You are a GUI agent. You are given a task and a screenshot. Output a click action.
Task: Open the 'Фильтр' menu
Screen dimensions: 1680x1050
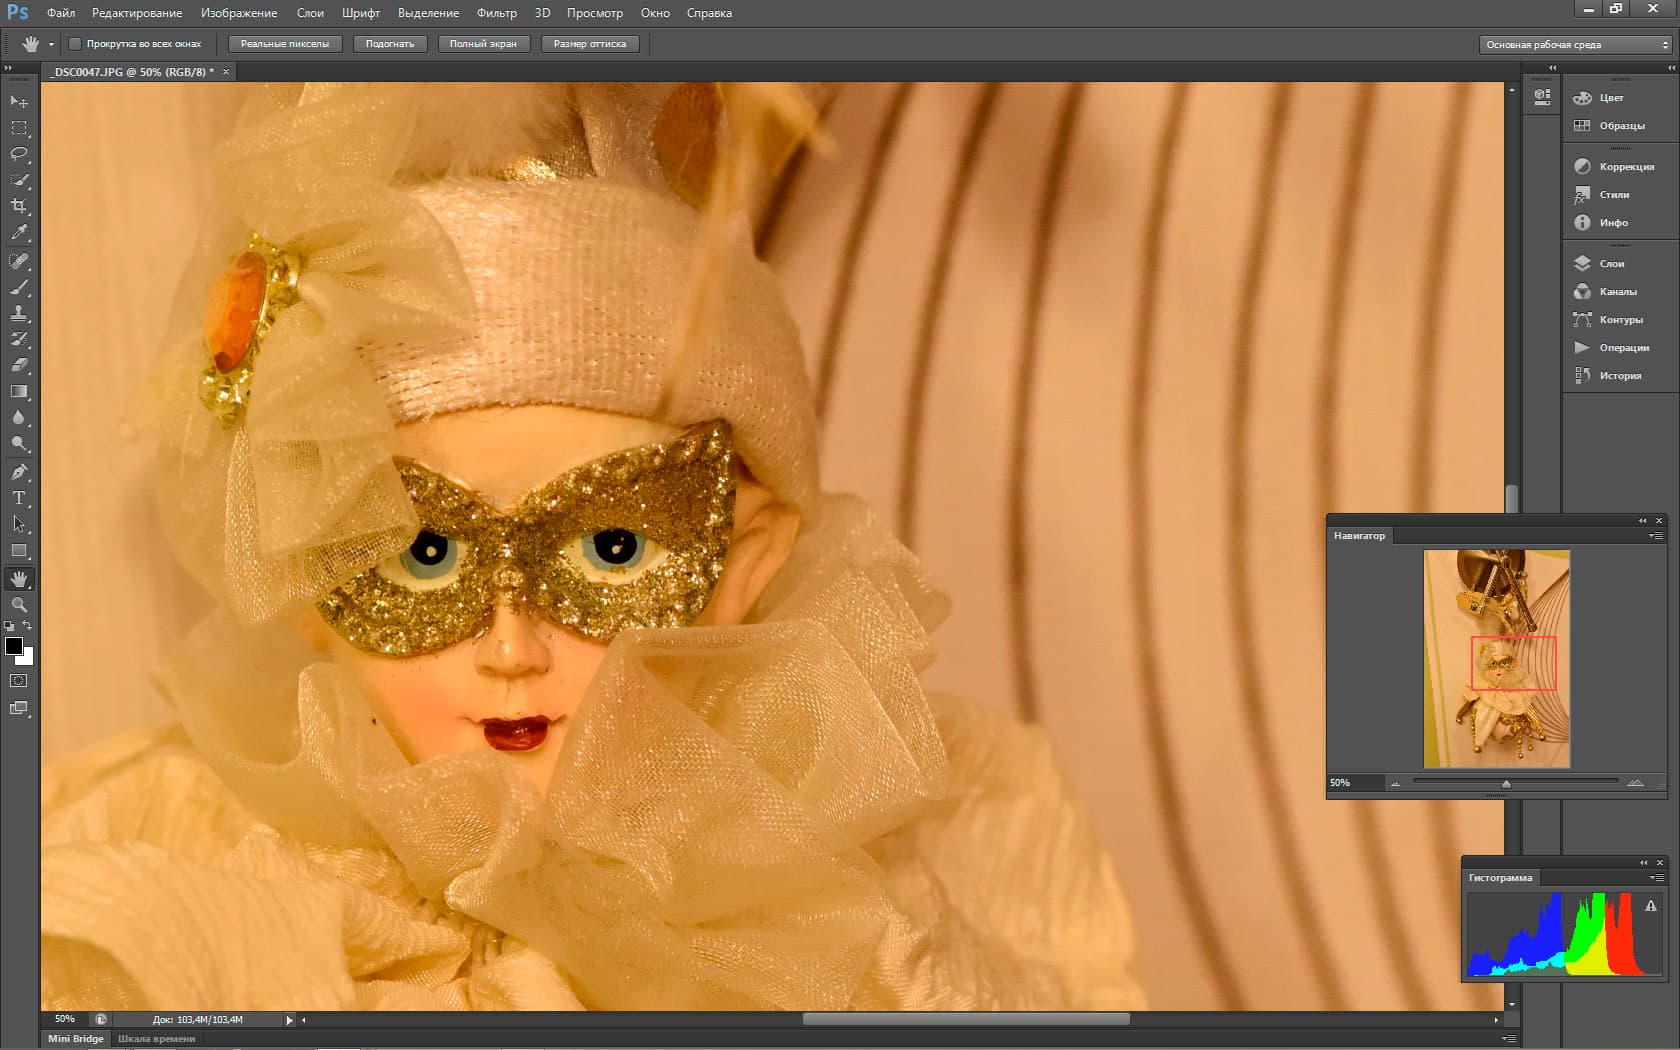point(496,13)
